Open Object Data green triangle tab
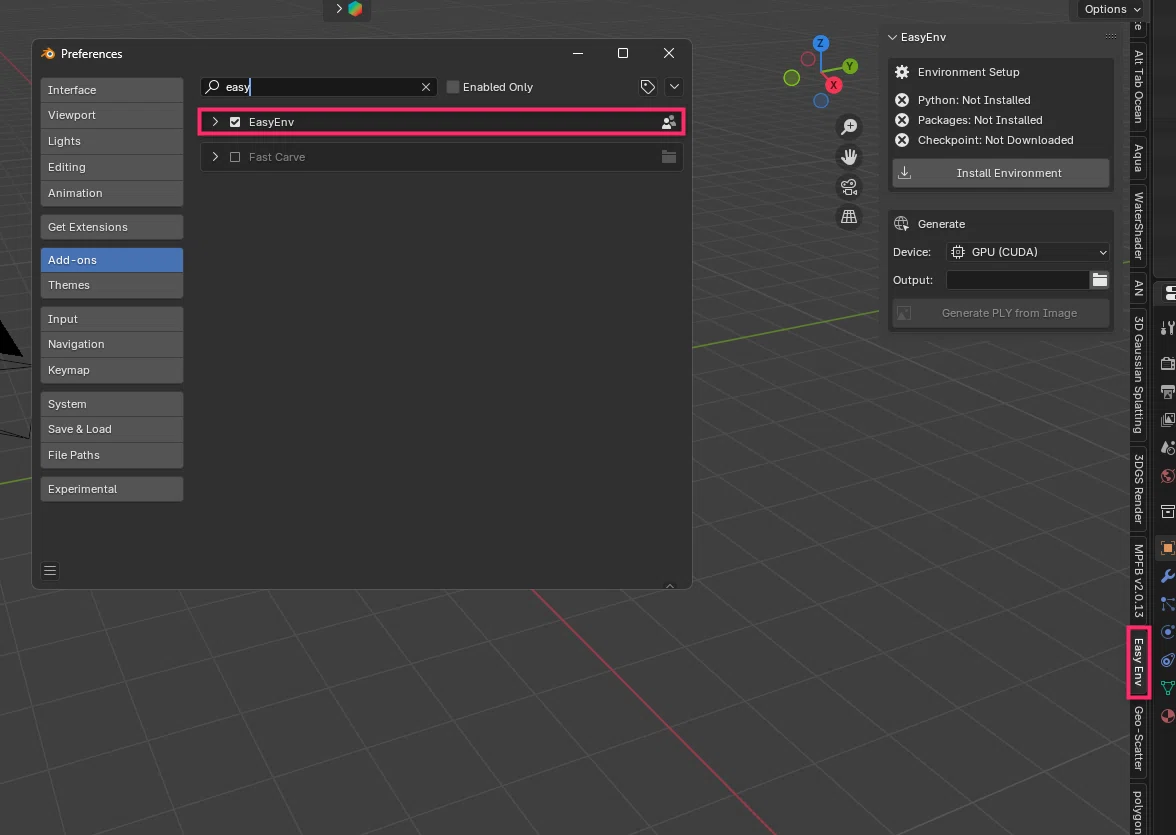The width and height of the screenshot is (1176, 835). [x=1168, y=687]
